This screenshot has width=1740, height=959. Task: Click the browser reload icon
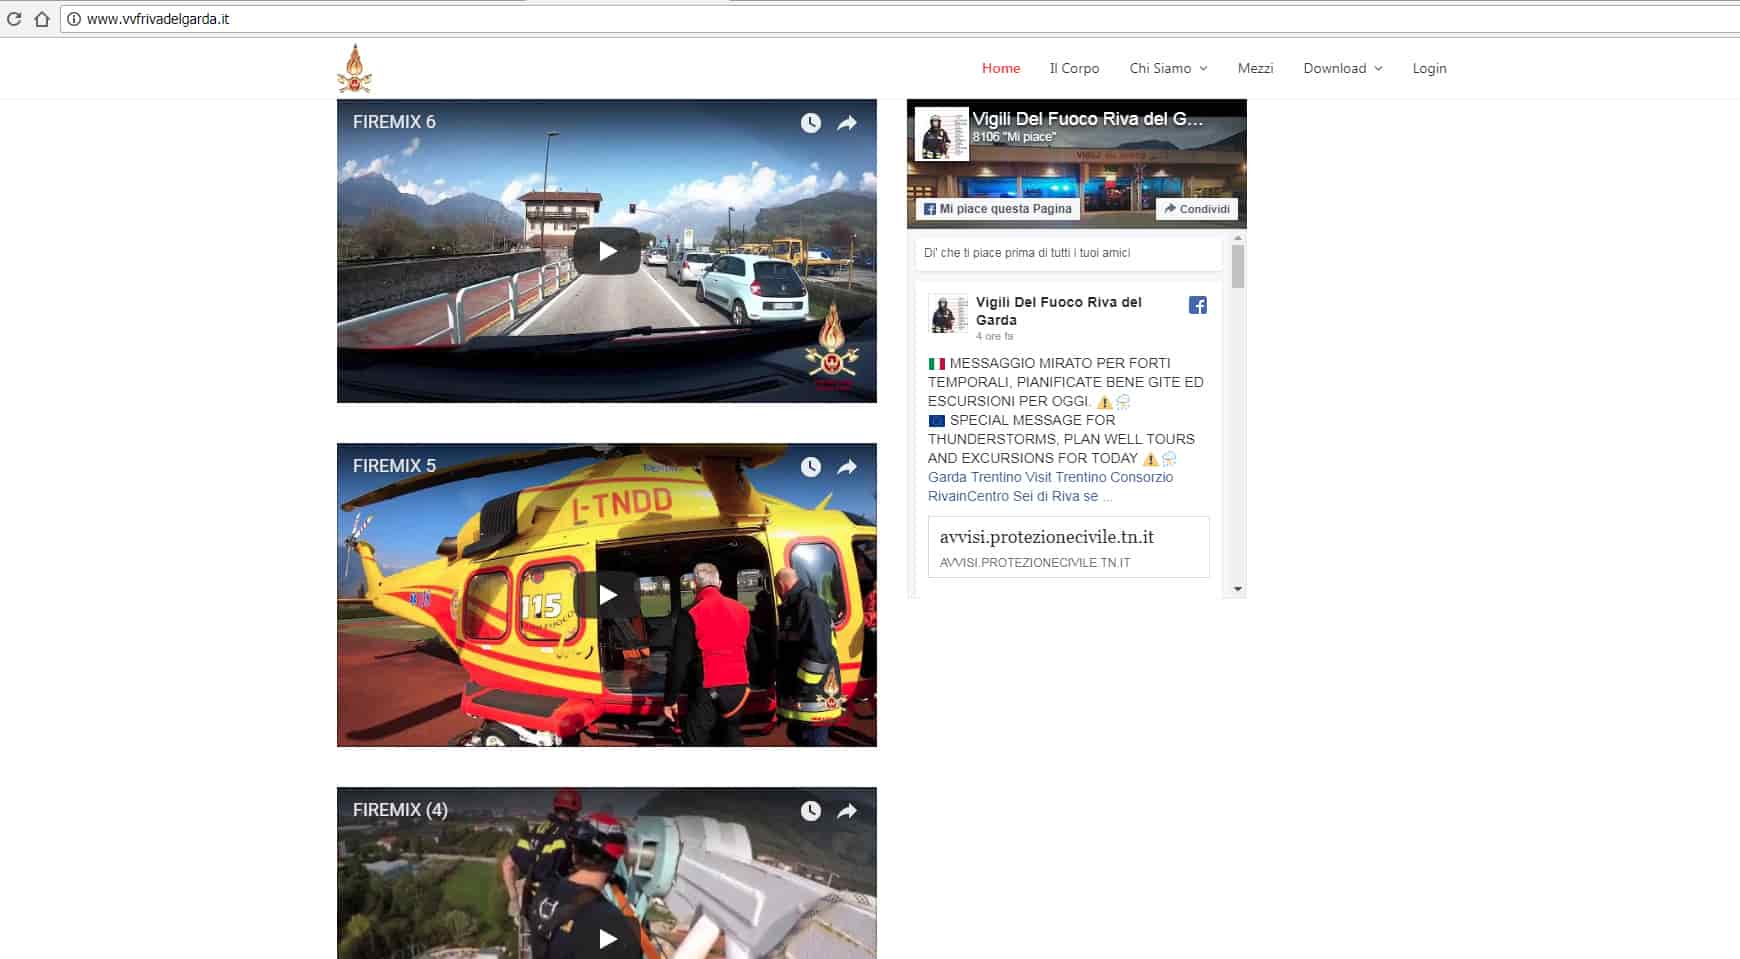point(14,19)
